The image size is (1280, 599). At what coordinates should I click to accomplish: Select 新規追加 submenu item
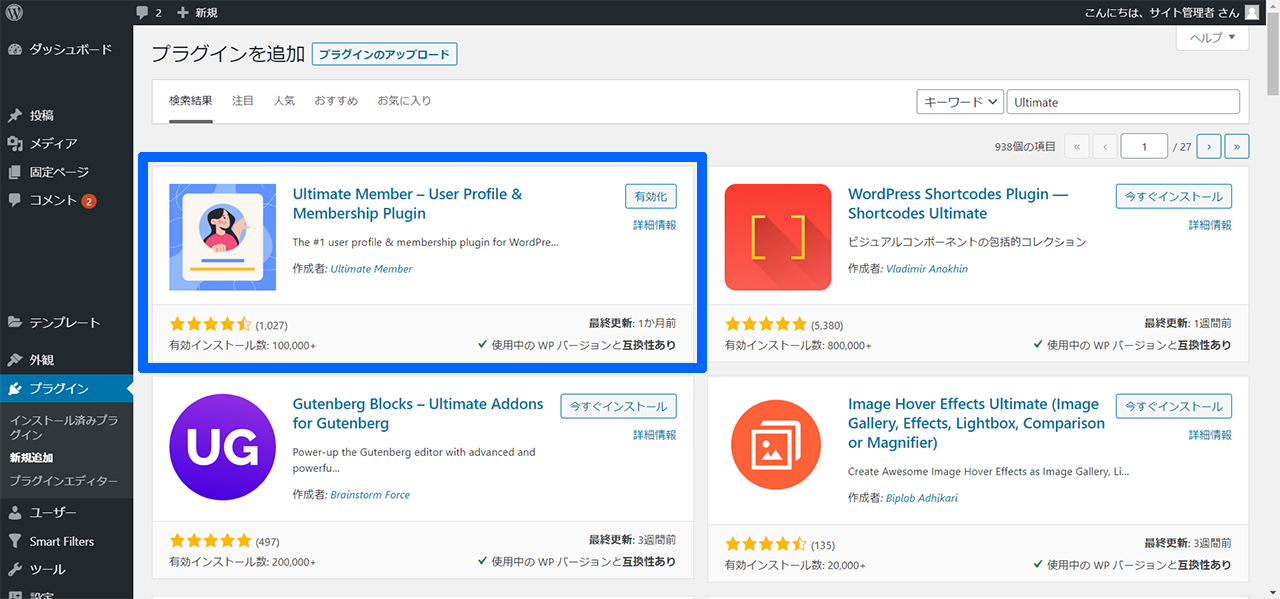[31, 457]
